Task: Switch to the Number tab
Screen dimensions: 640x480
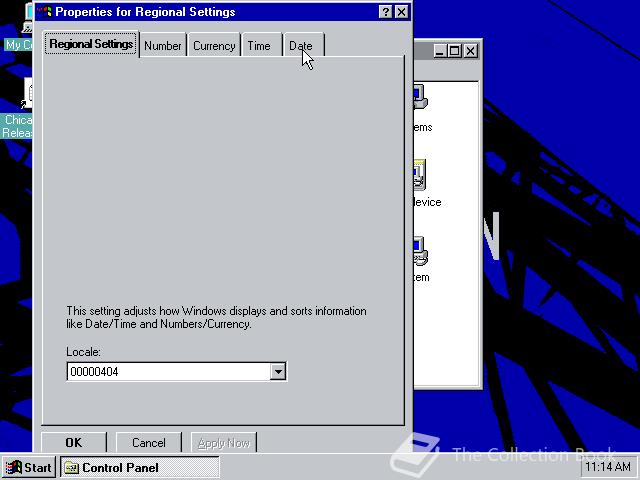Action: (162, 45)
